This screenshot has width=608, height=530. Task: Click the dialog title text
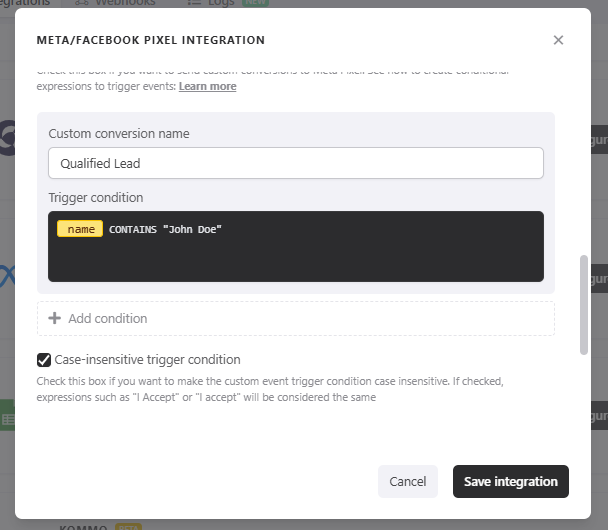[x=151, y=40]
